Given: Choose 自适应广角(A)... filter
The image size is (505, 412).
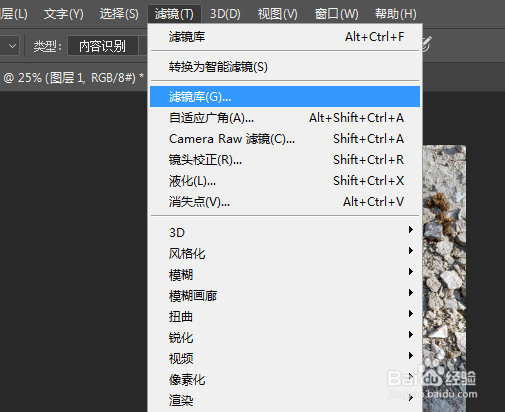Looking at the screenshot, I should pyautogui.click(x=285, y=118).
